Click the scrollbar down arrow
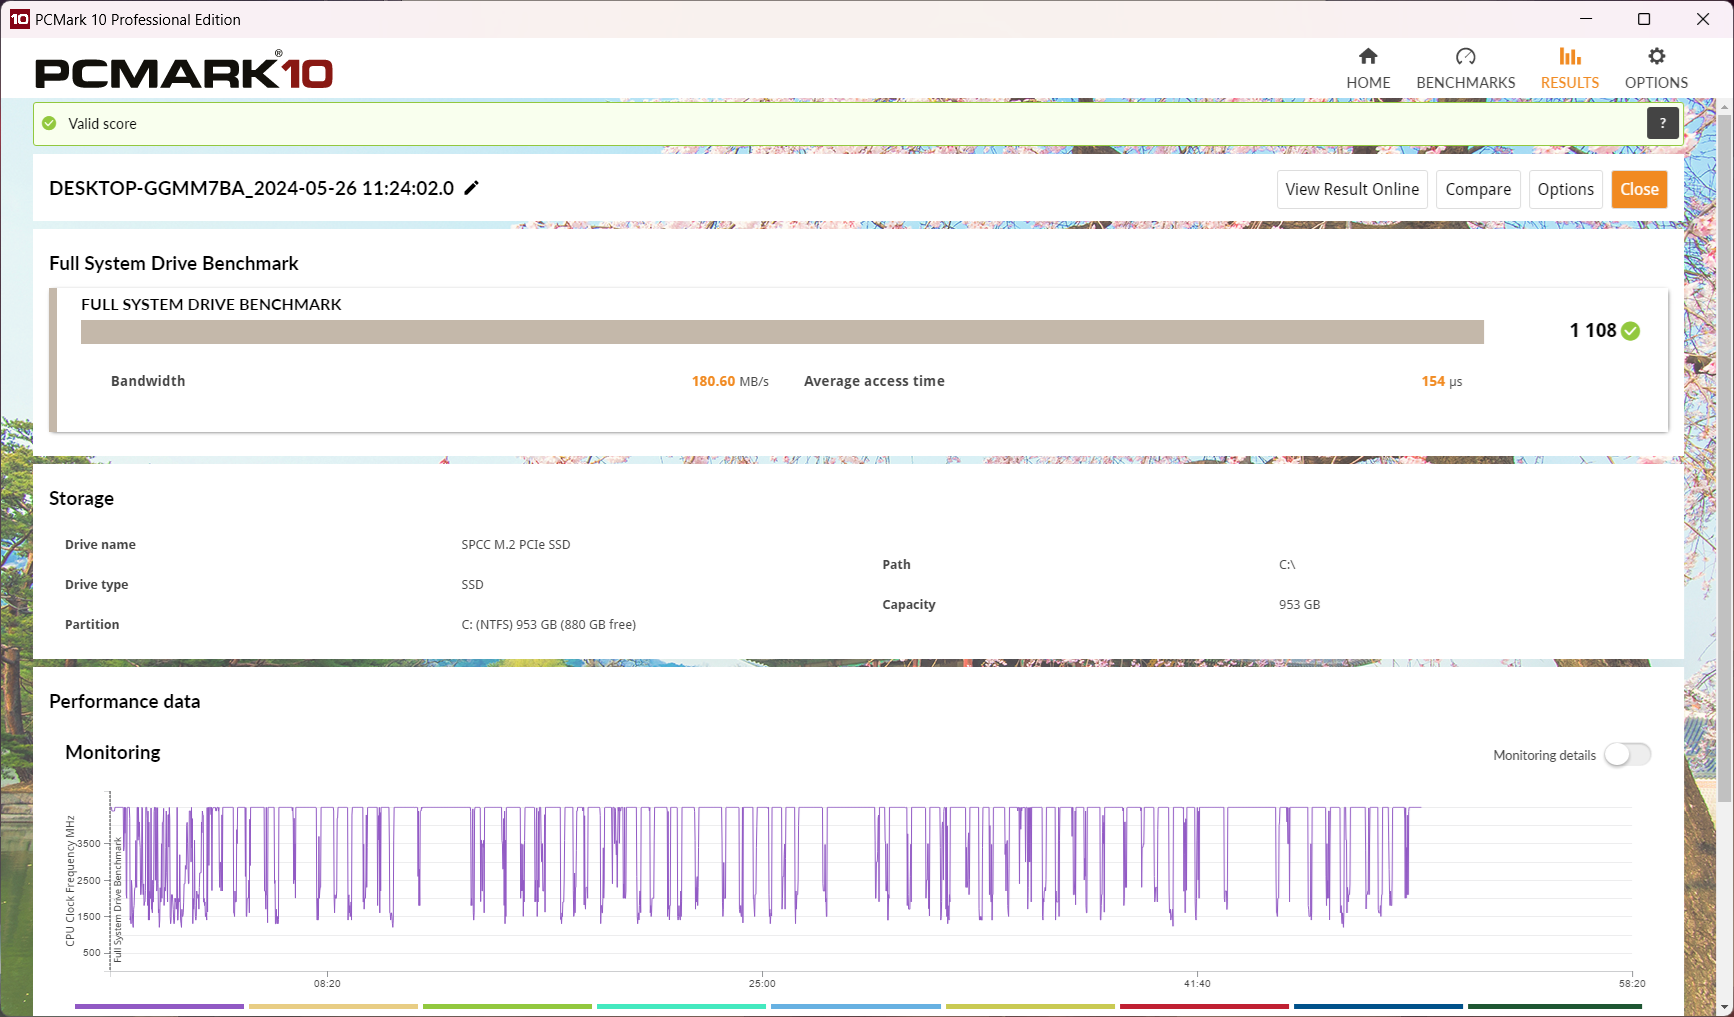The width and height of the screenshot is (1734, 1017). coord(1724,1007)
